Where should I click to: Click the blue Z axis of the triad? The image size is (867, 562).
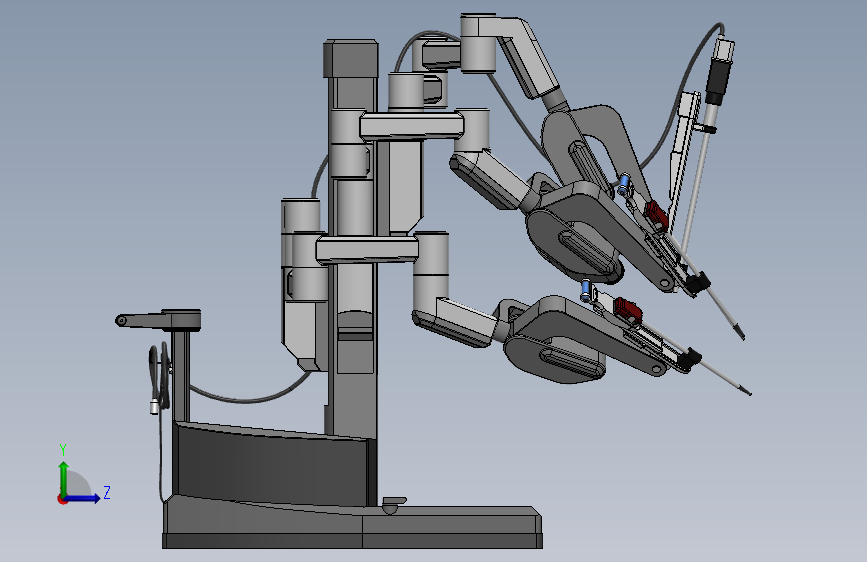[x=83, y=498]
